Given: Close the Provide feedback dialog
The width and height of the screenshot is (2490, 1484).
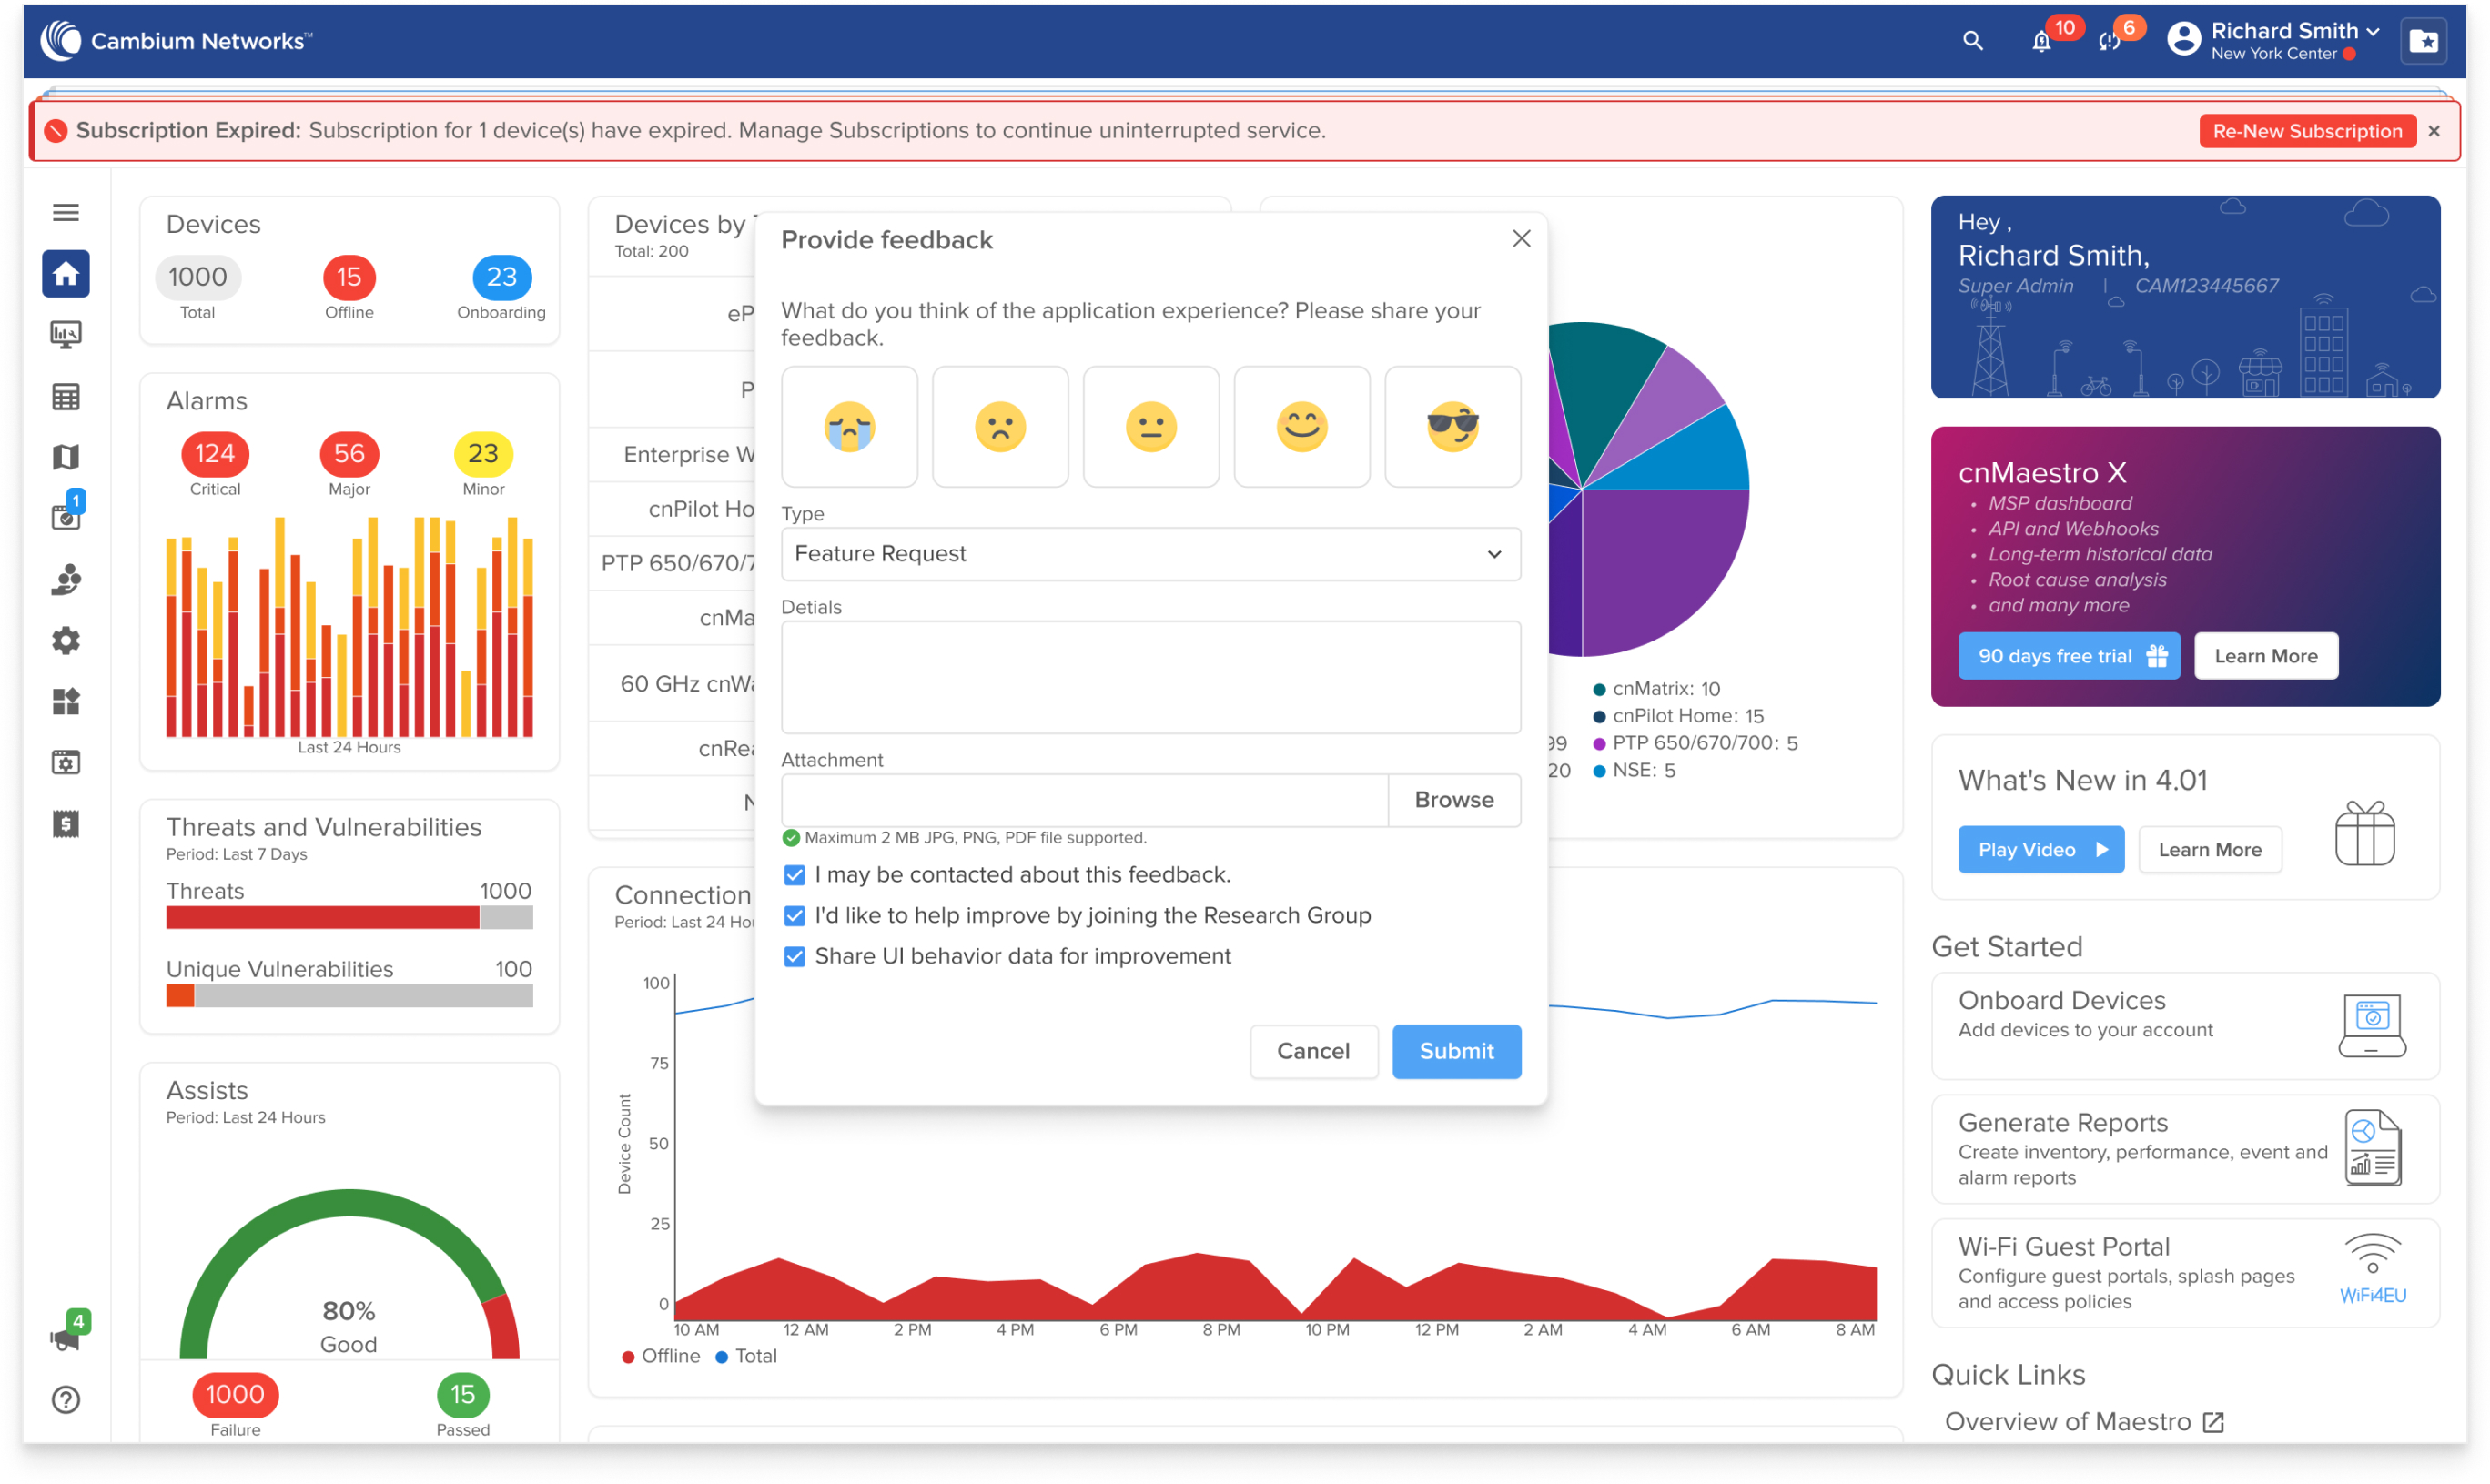Looking at the screenshot, I should coord(1522,239).
